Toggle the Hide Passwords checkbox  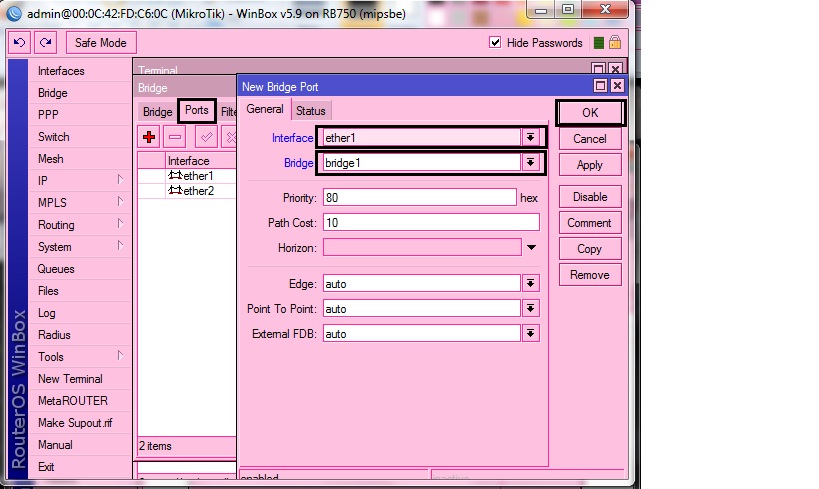495,42
